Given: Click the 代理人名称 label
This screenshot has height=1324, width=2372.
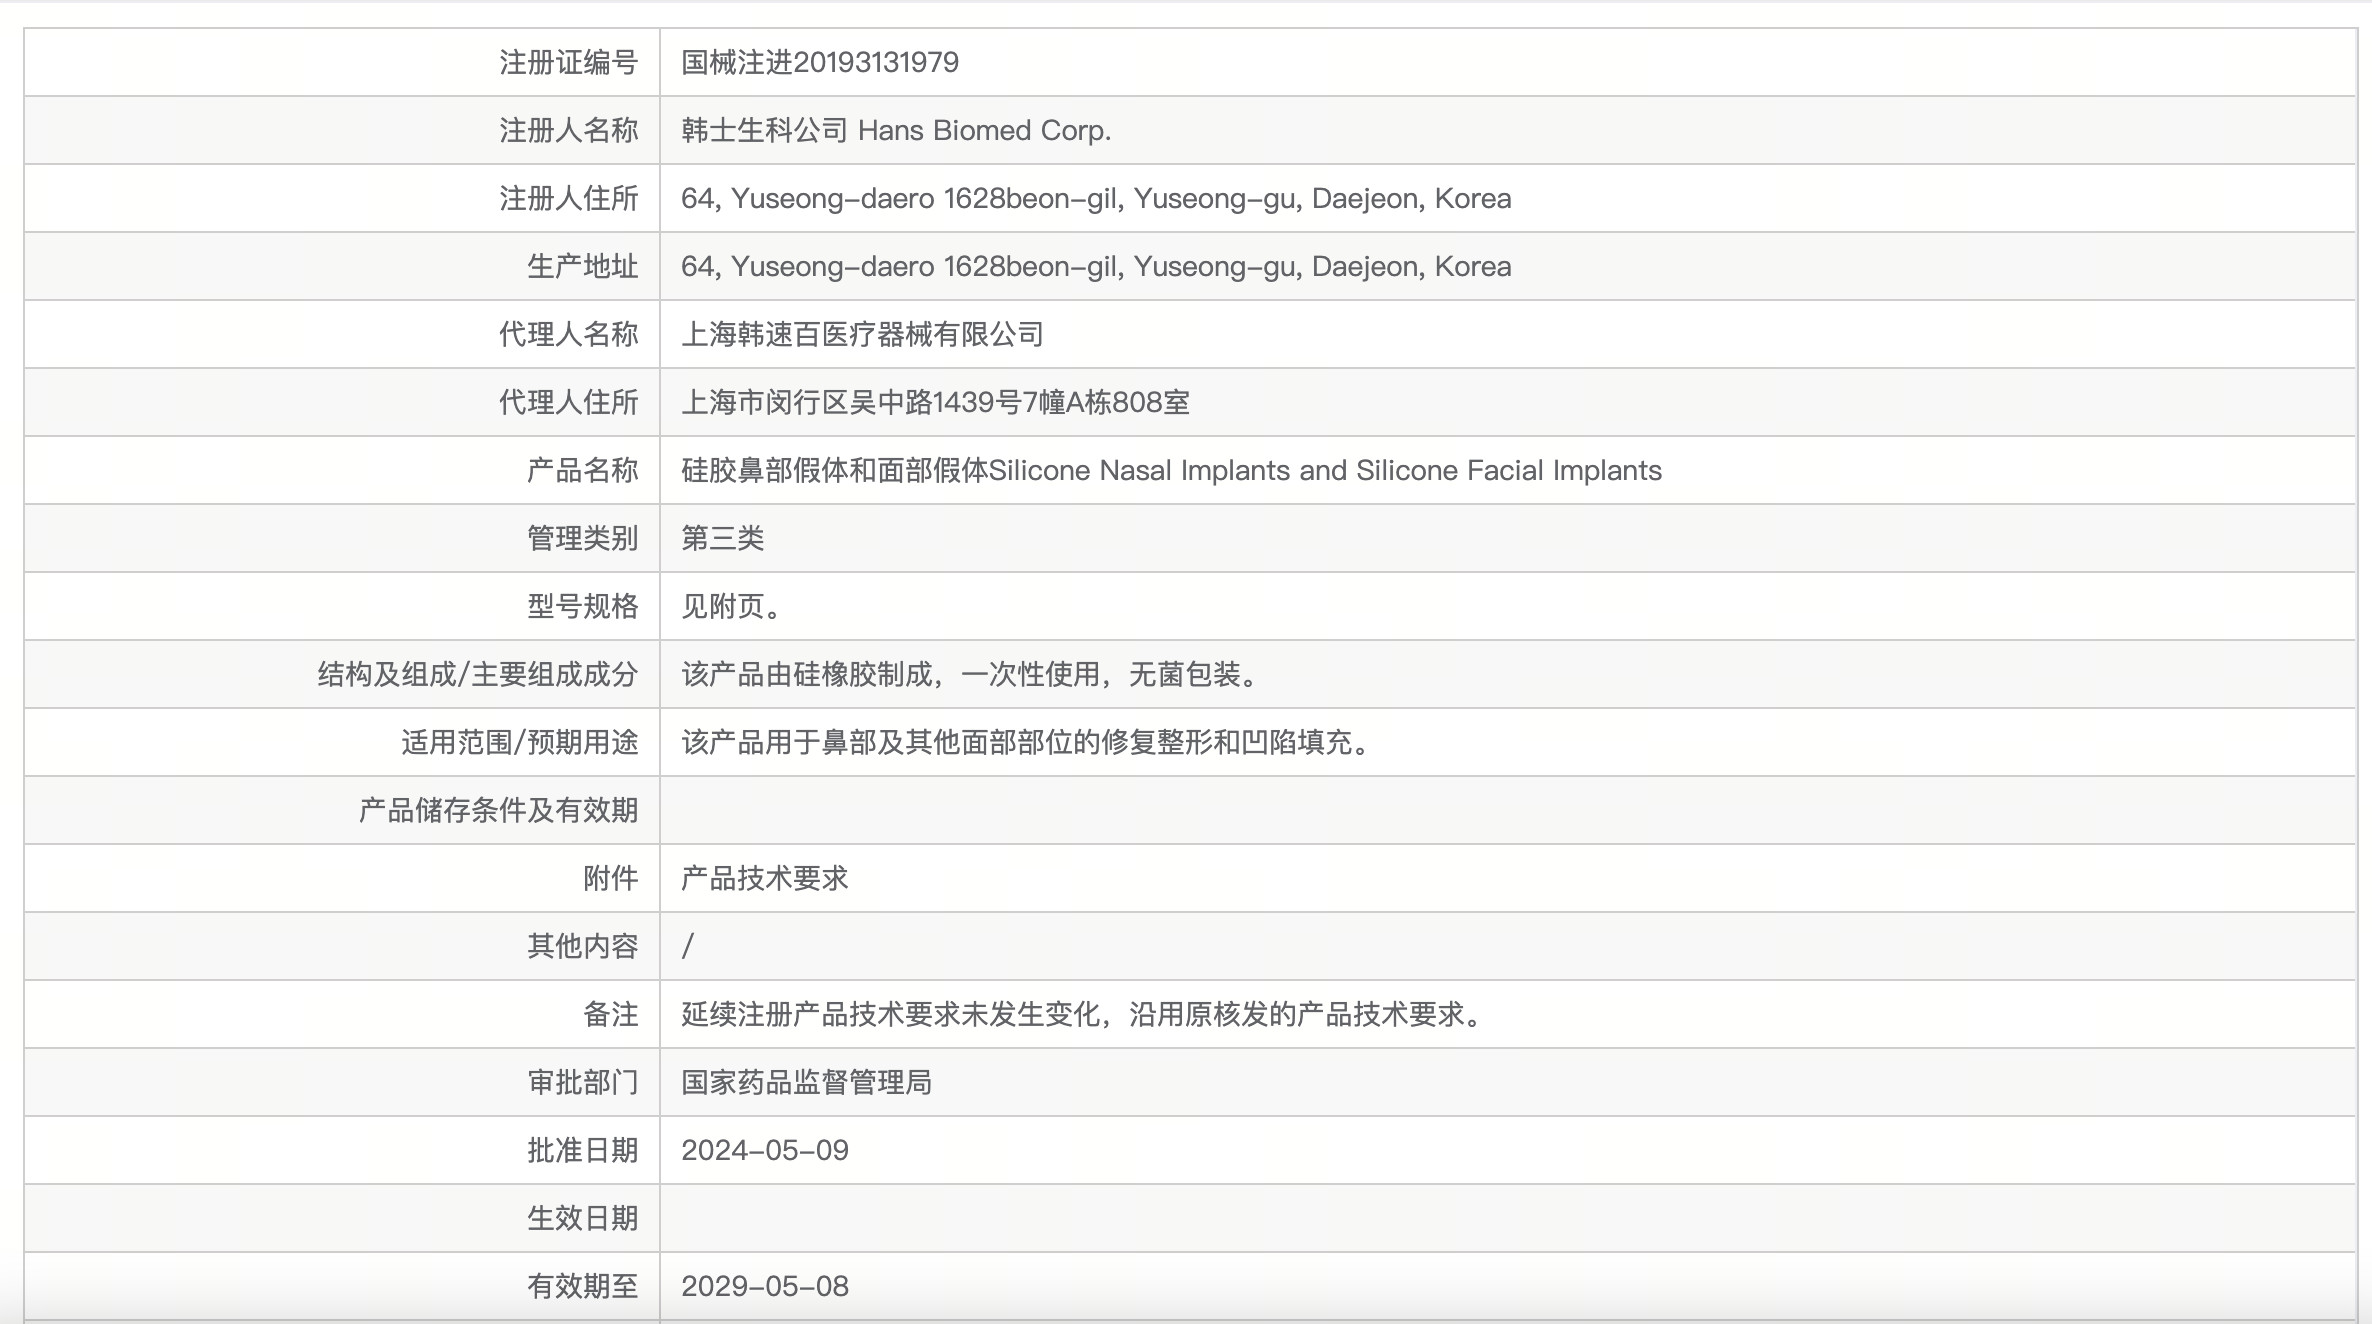Looking at the screenshot, I should (x=568, y=334).
